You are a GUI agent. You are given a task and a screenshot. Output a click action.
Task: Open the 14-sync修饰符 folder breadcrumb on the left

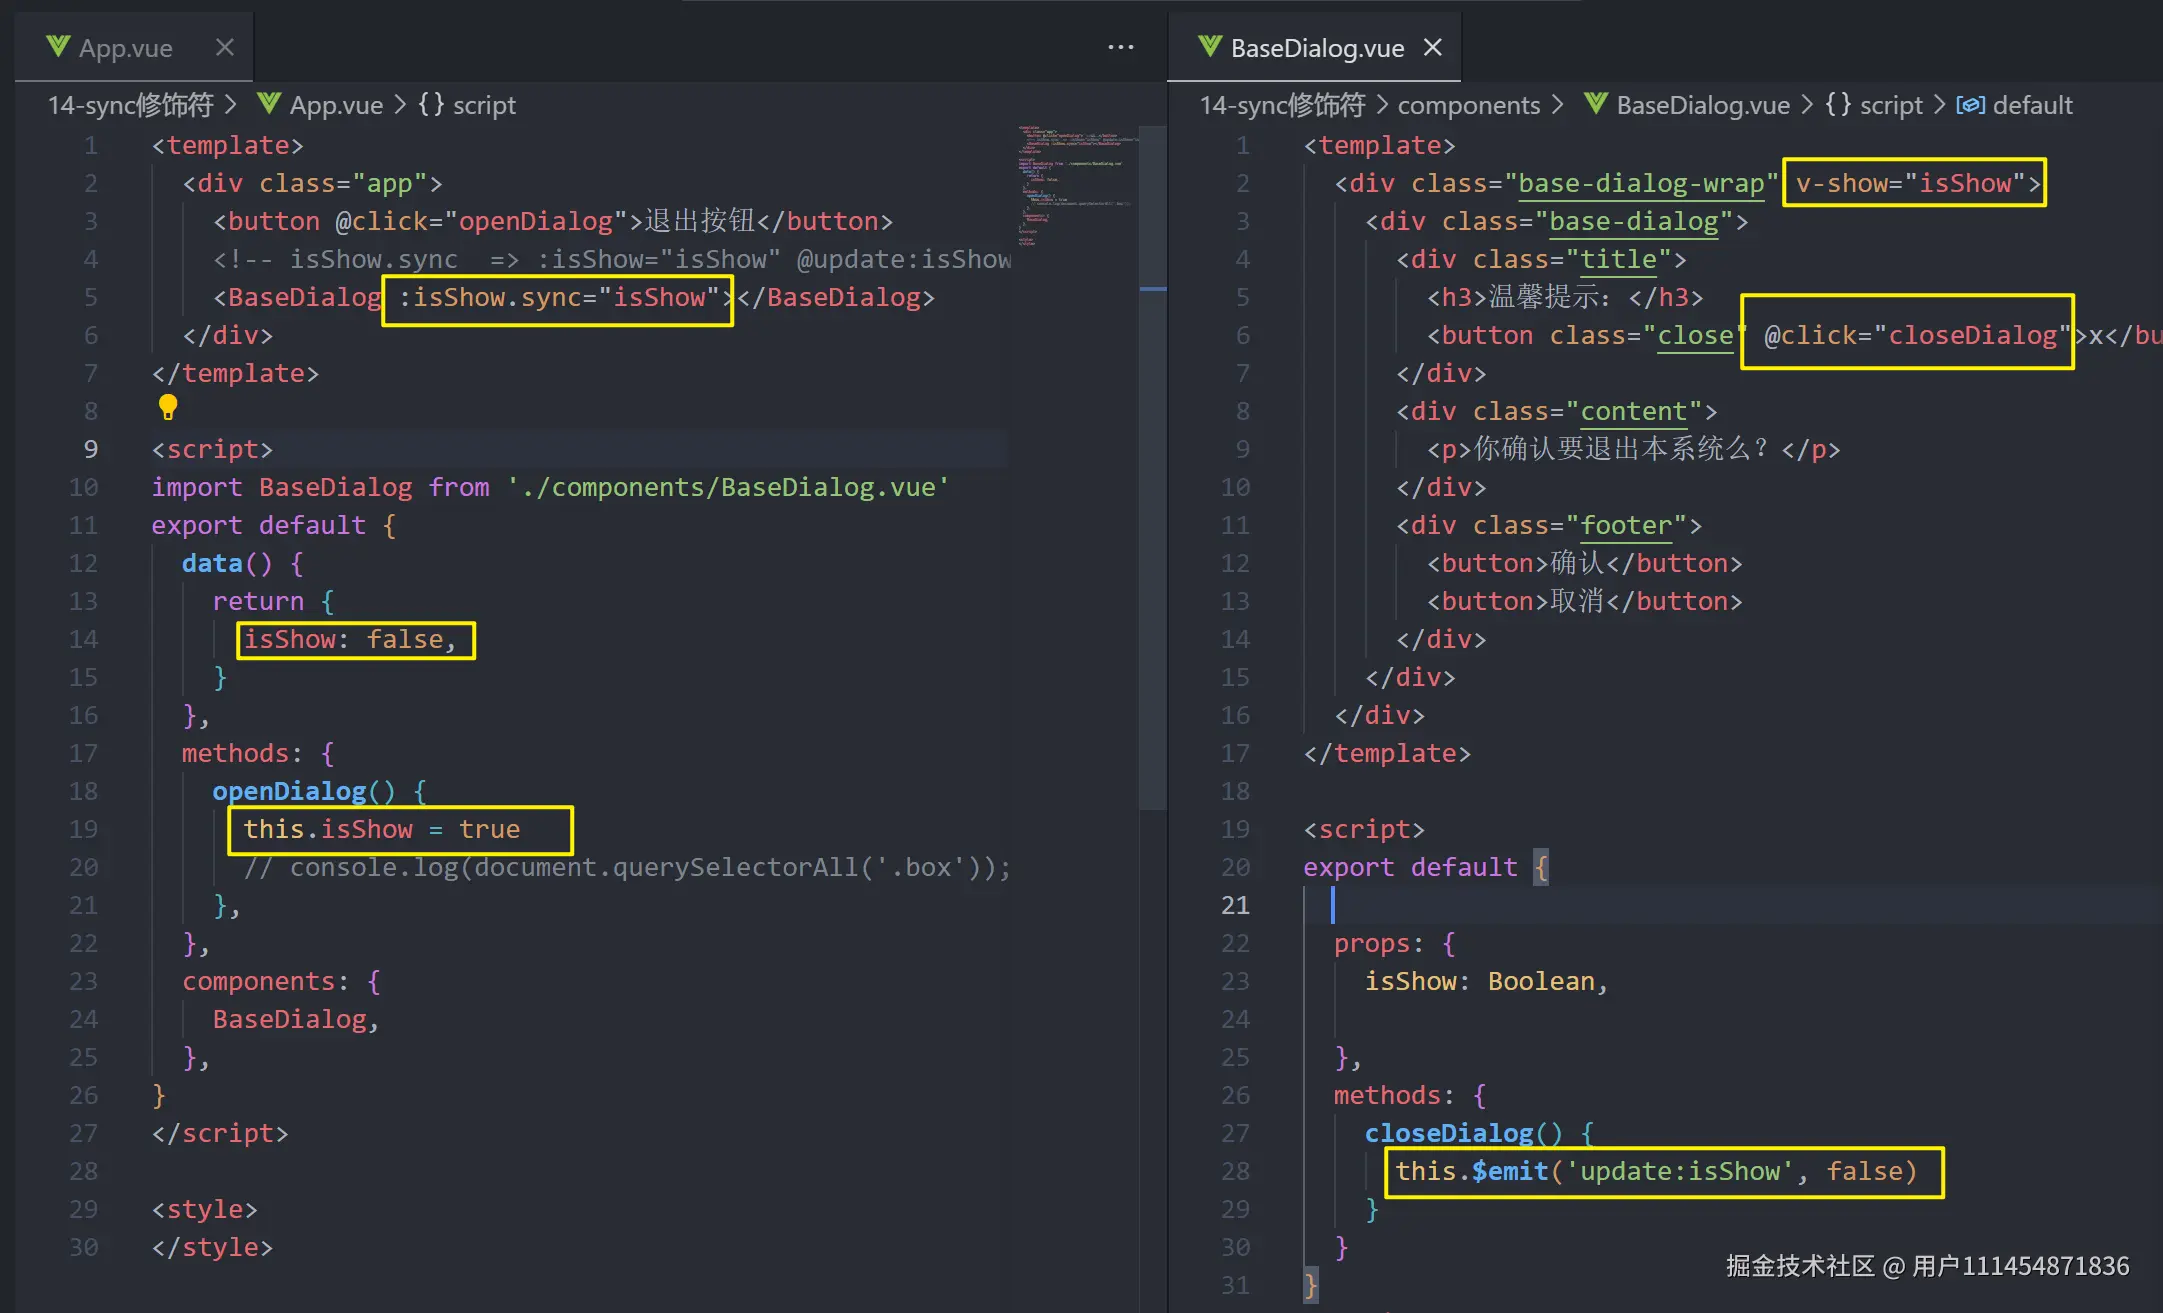pyautogui.click(x=131, y=105)
